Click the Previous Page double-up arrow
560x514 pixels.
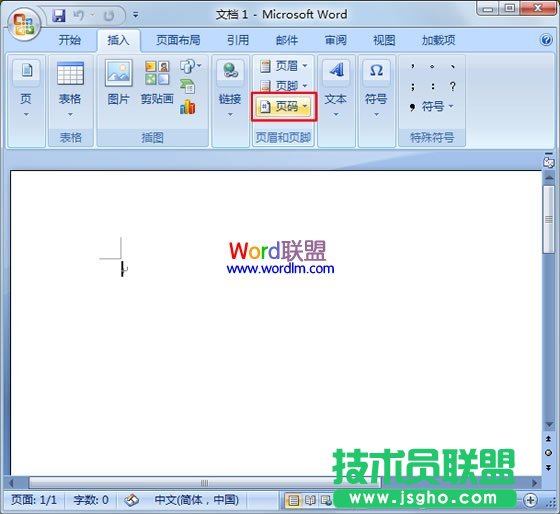[549, 439]
